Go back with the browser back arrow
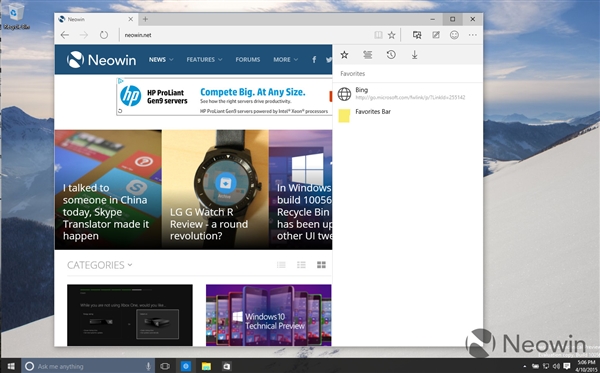The width and height of the screenshot is (600, 373). click(x=65, y=35)
